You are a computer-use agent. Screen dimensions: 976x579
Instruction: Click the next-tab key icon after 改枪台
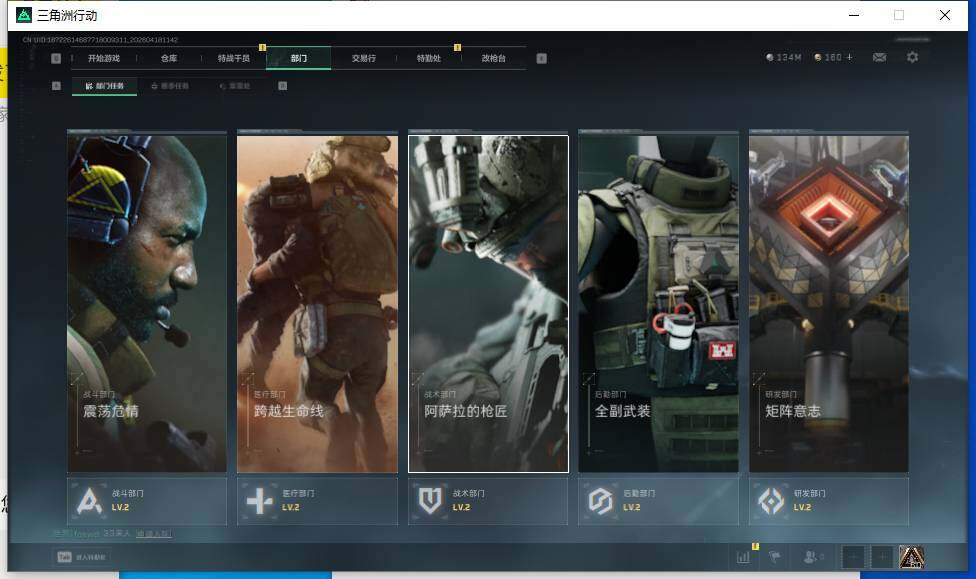click(542, 58)
